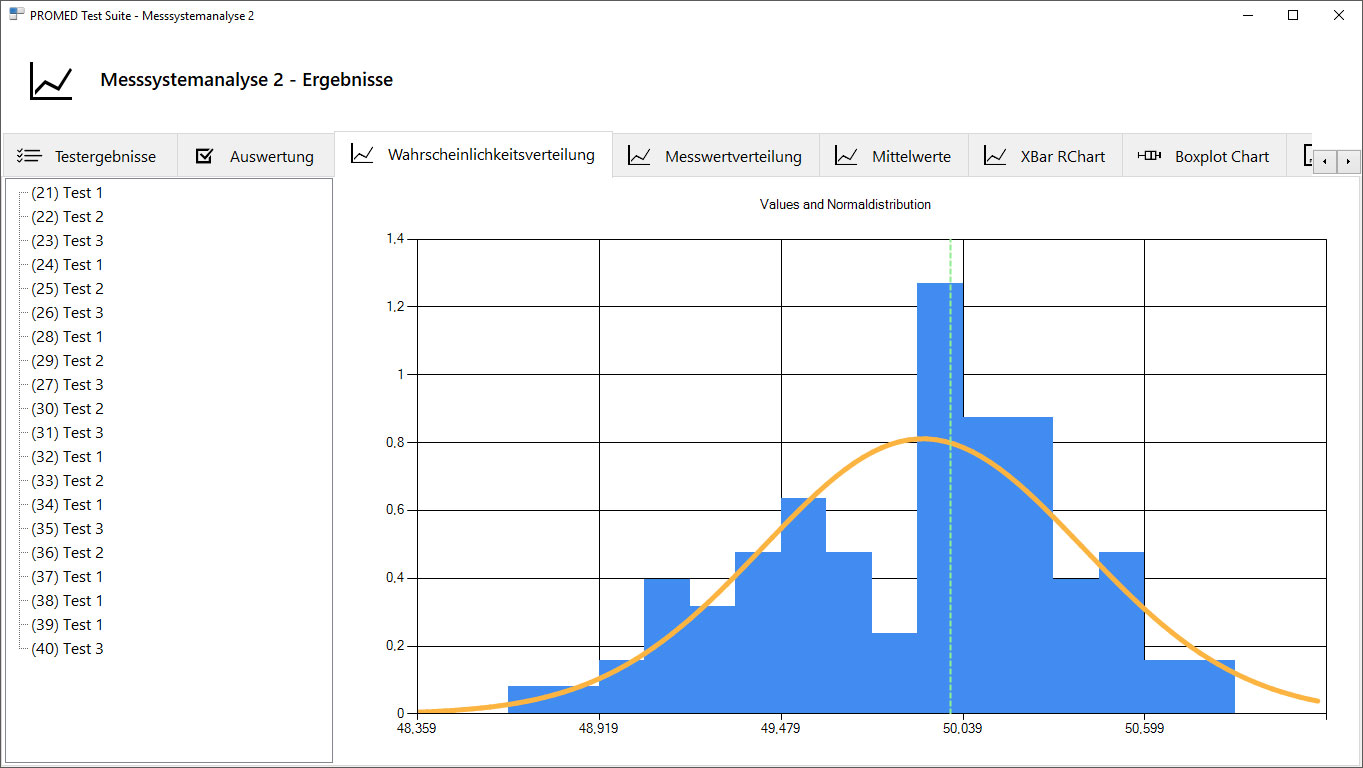Click the heading Messsystemanalyse 2 - Ergebnisse
This screenshot has height=768, width=1363.
click(246, 80)
